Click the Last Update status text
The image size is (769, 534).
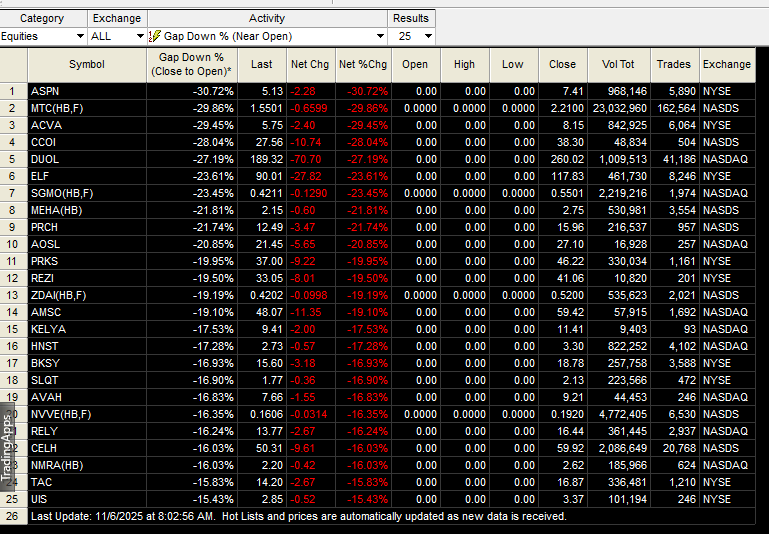299,516
